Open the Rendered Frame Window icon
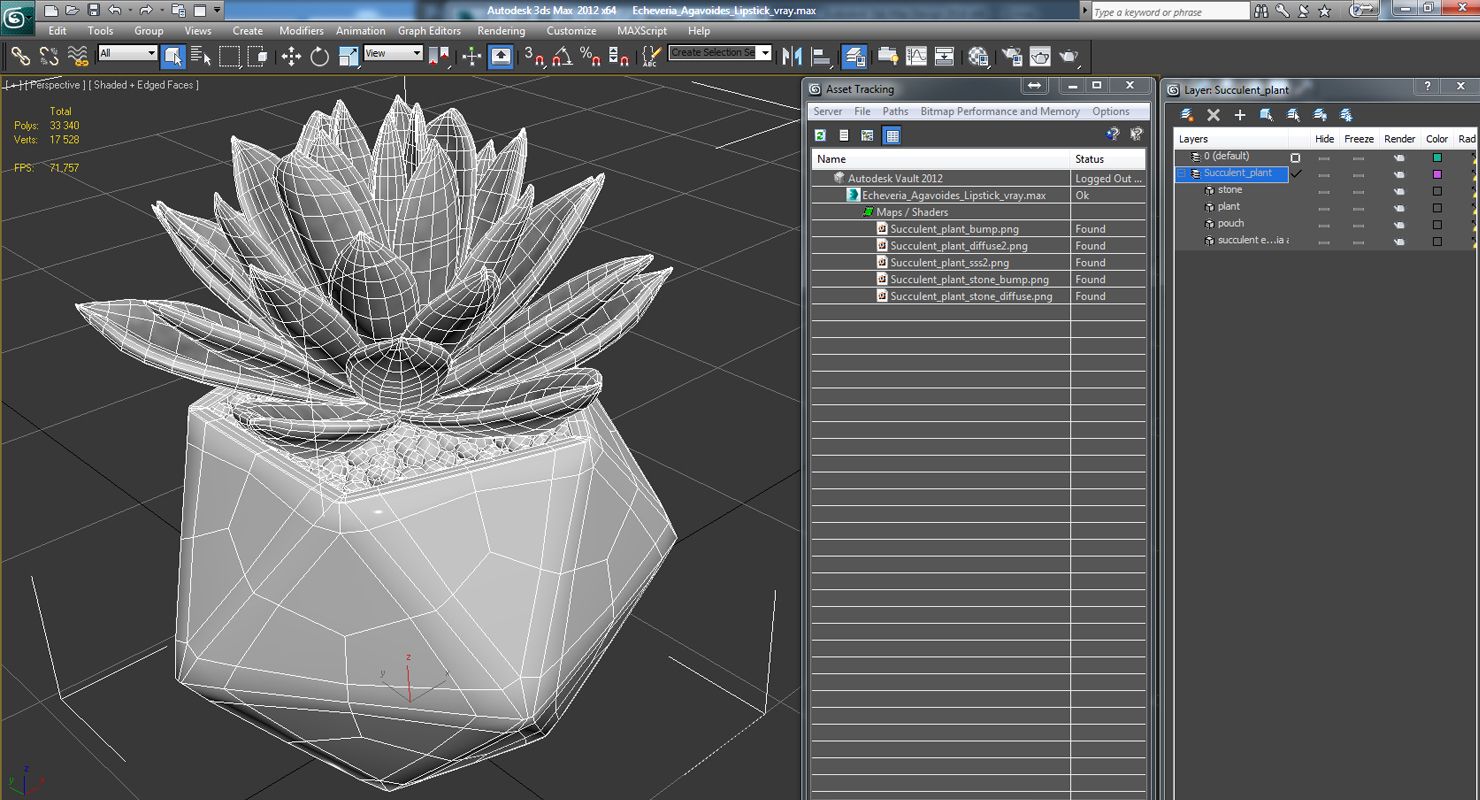The image size is (1480, 800). pos(1040,56)
